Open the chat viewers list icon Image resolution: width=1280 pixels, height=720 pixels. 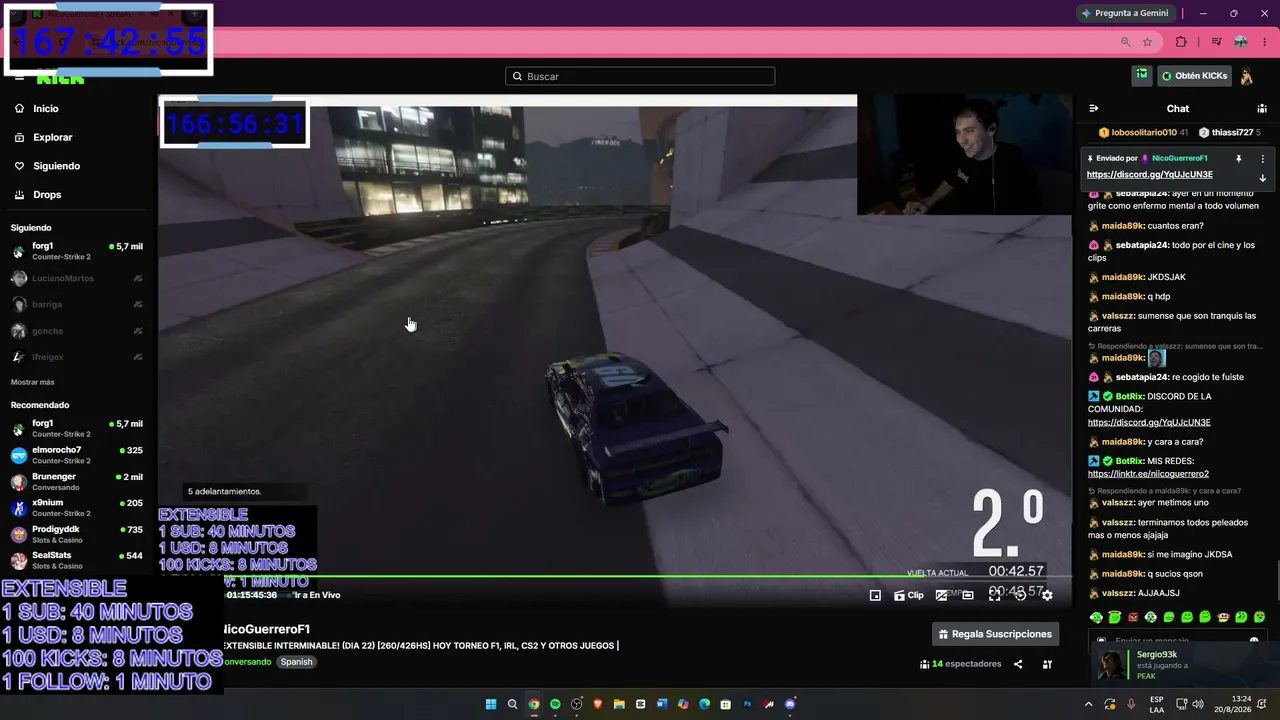point(1262,108)
